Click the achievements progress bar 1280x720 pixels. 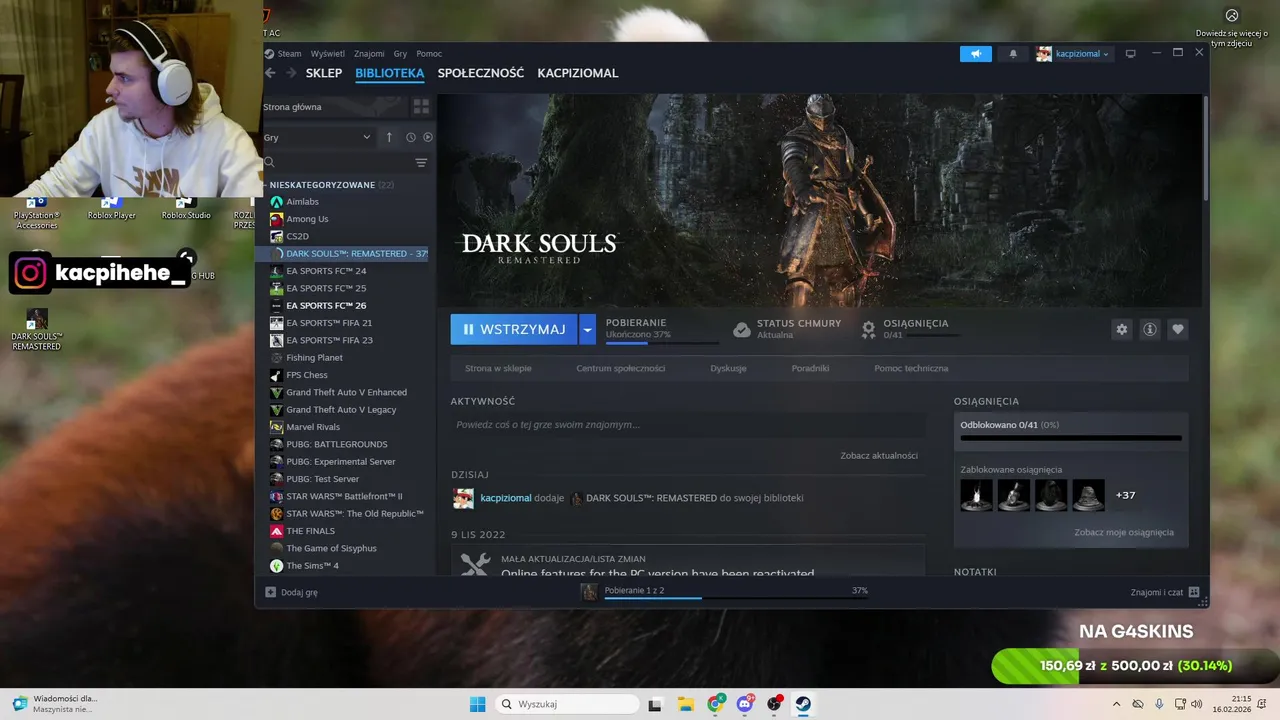[1071, 438]
